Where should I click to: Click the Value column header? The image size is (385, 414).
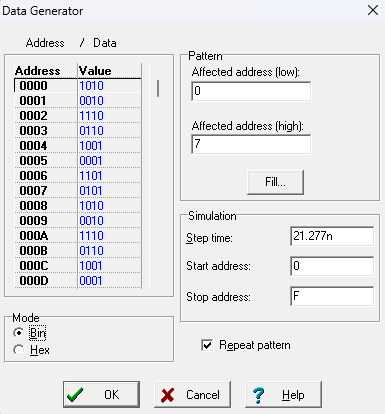pyautogui.click(x=109, y=71)
